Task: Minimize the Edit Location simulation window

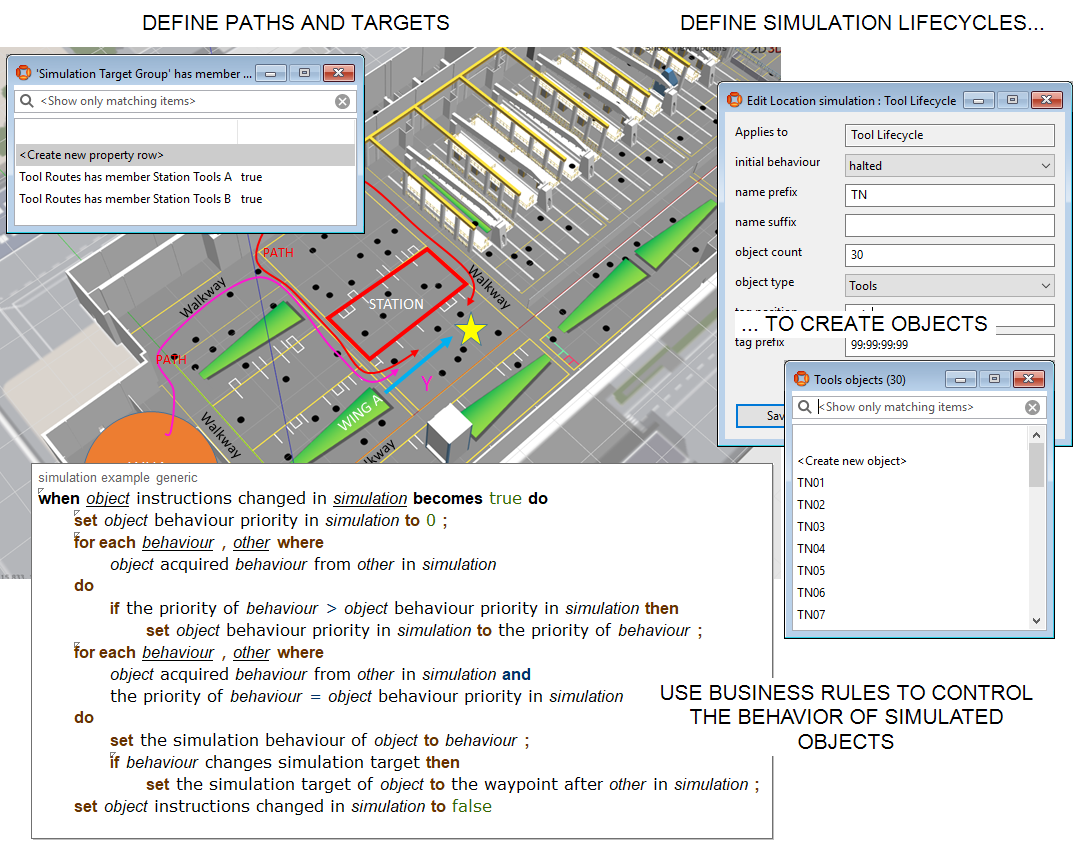Action: 979,100
